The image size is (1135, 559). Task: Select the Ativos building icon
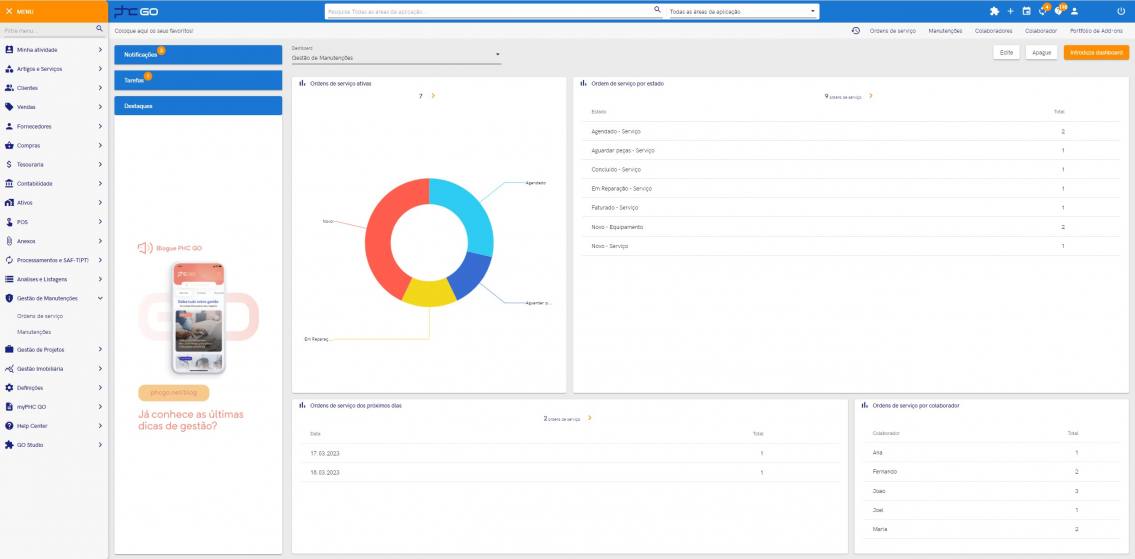coord(9,203)
